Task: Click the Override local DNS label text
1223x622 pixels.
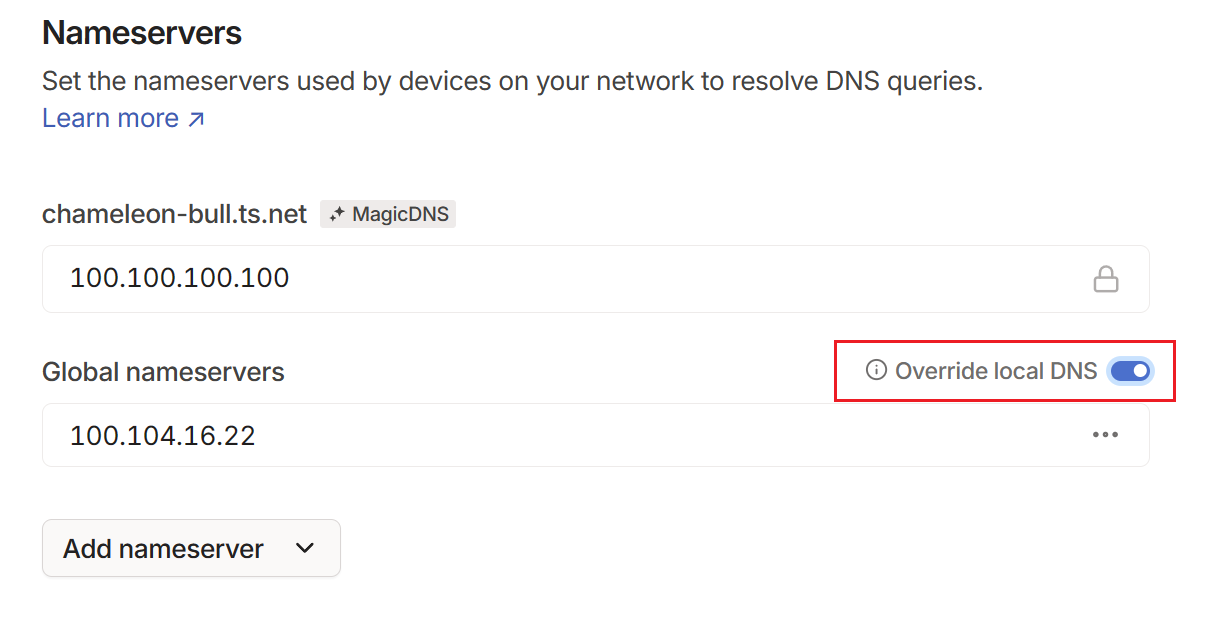Action: 996,371
